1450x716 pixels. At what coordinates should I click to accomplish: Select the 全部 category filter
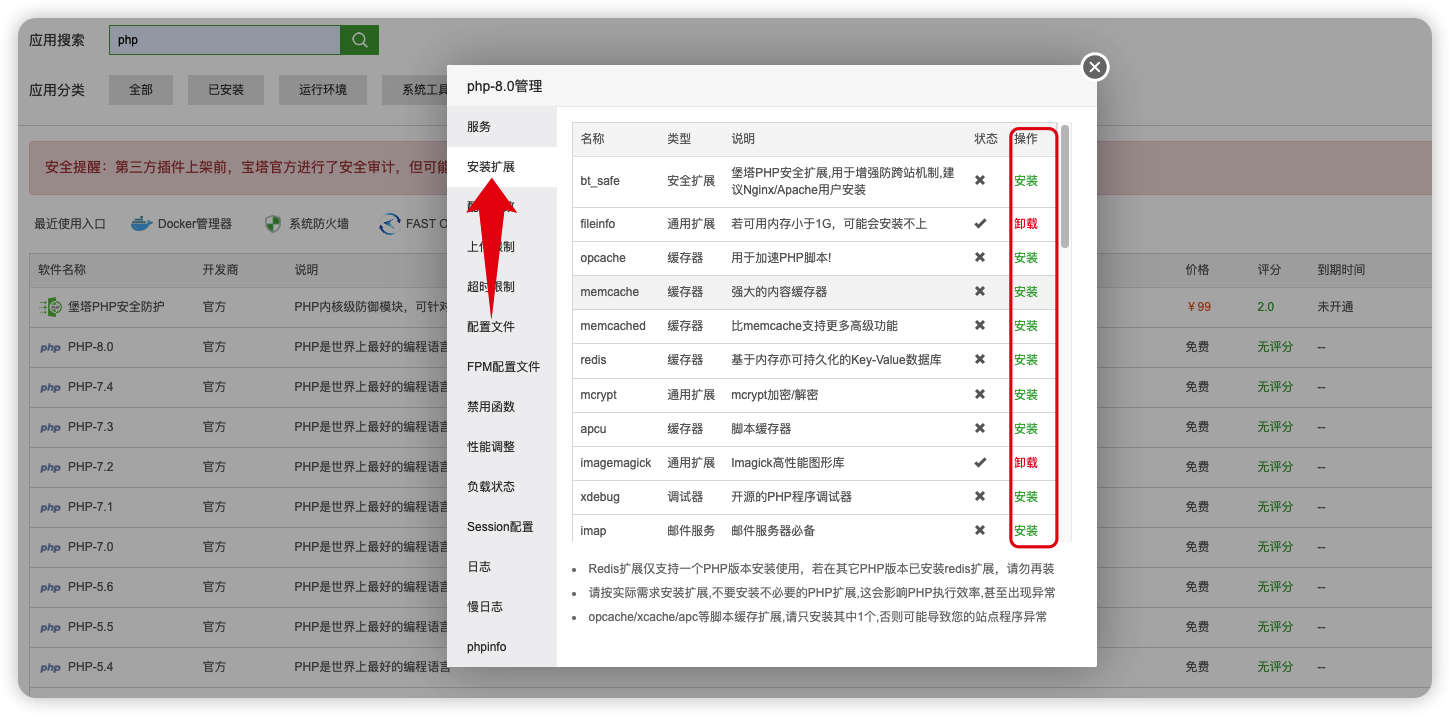tap(141, 90)
